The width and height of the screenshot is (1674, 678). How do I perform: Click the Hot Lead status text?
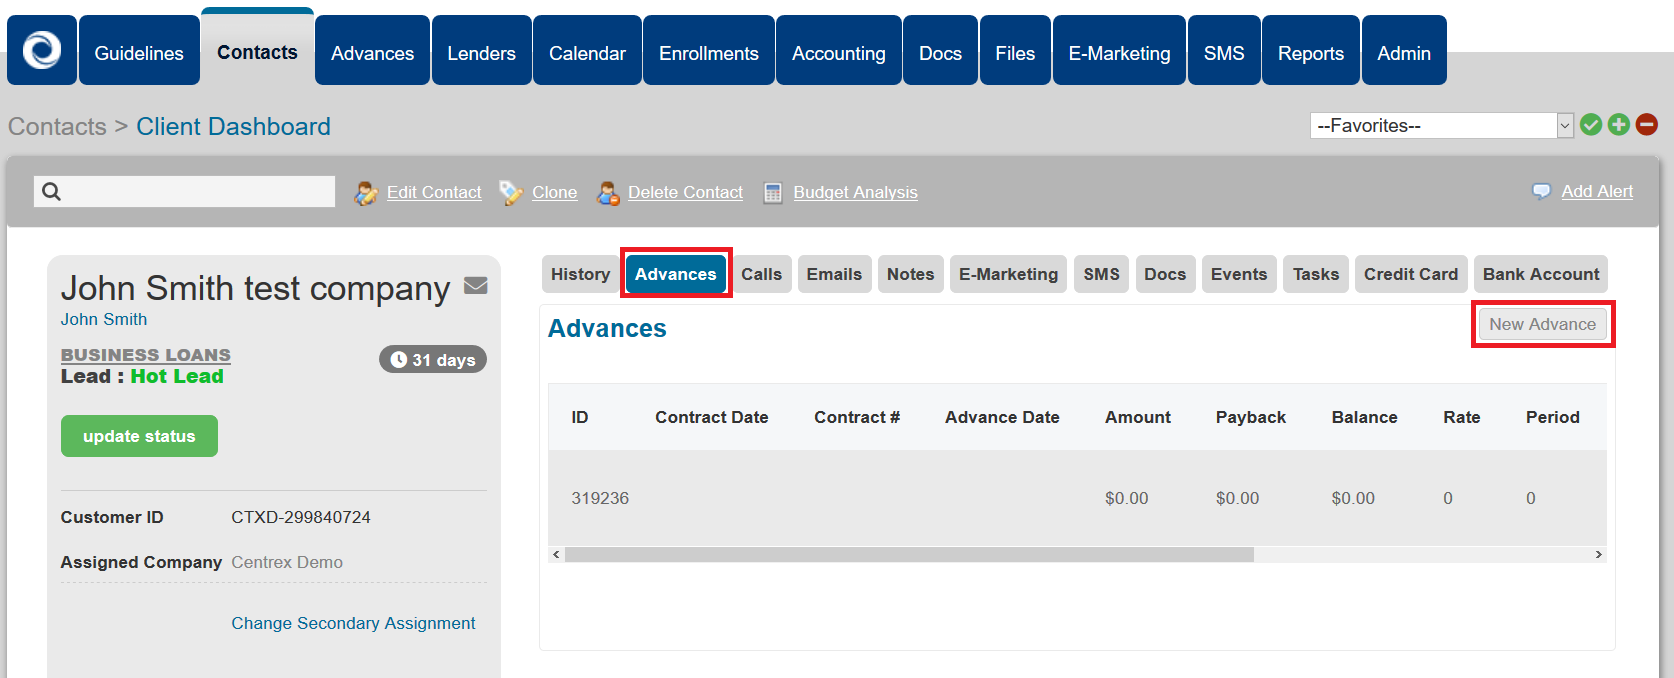[177, 376]
